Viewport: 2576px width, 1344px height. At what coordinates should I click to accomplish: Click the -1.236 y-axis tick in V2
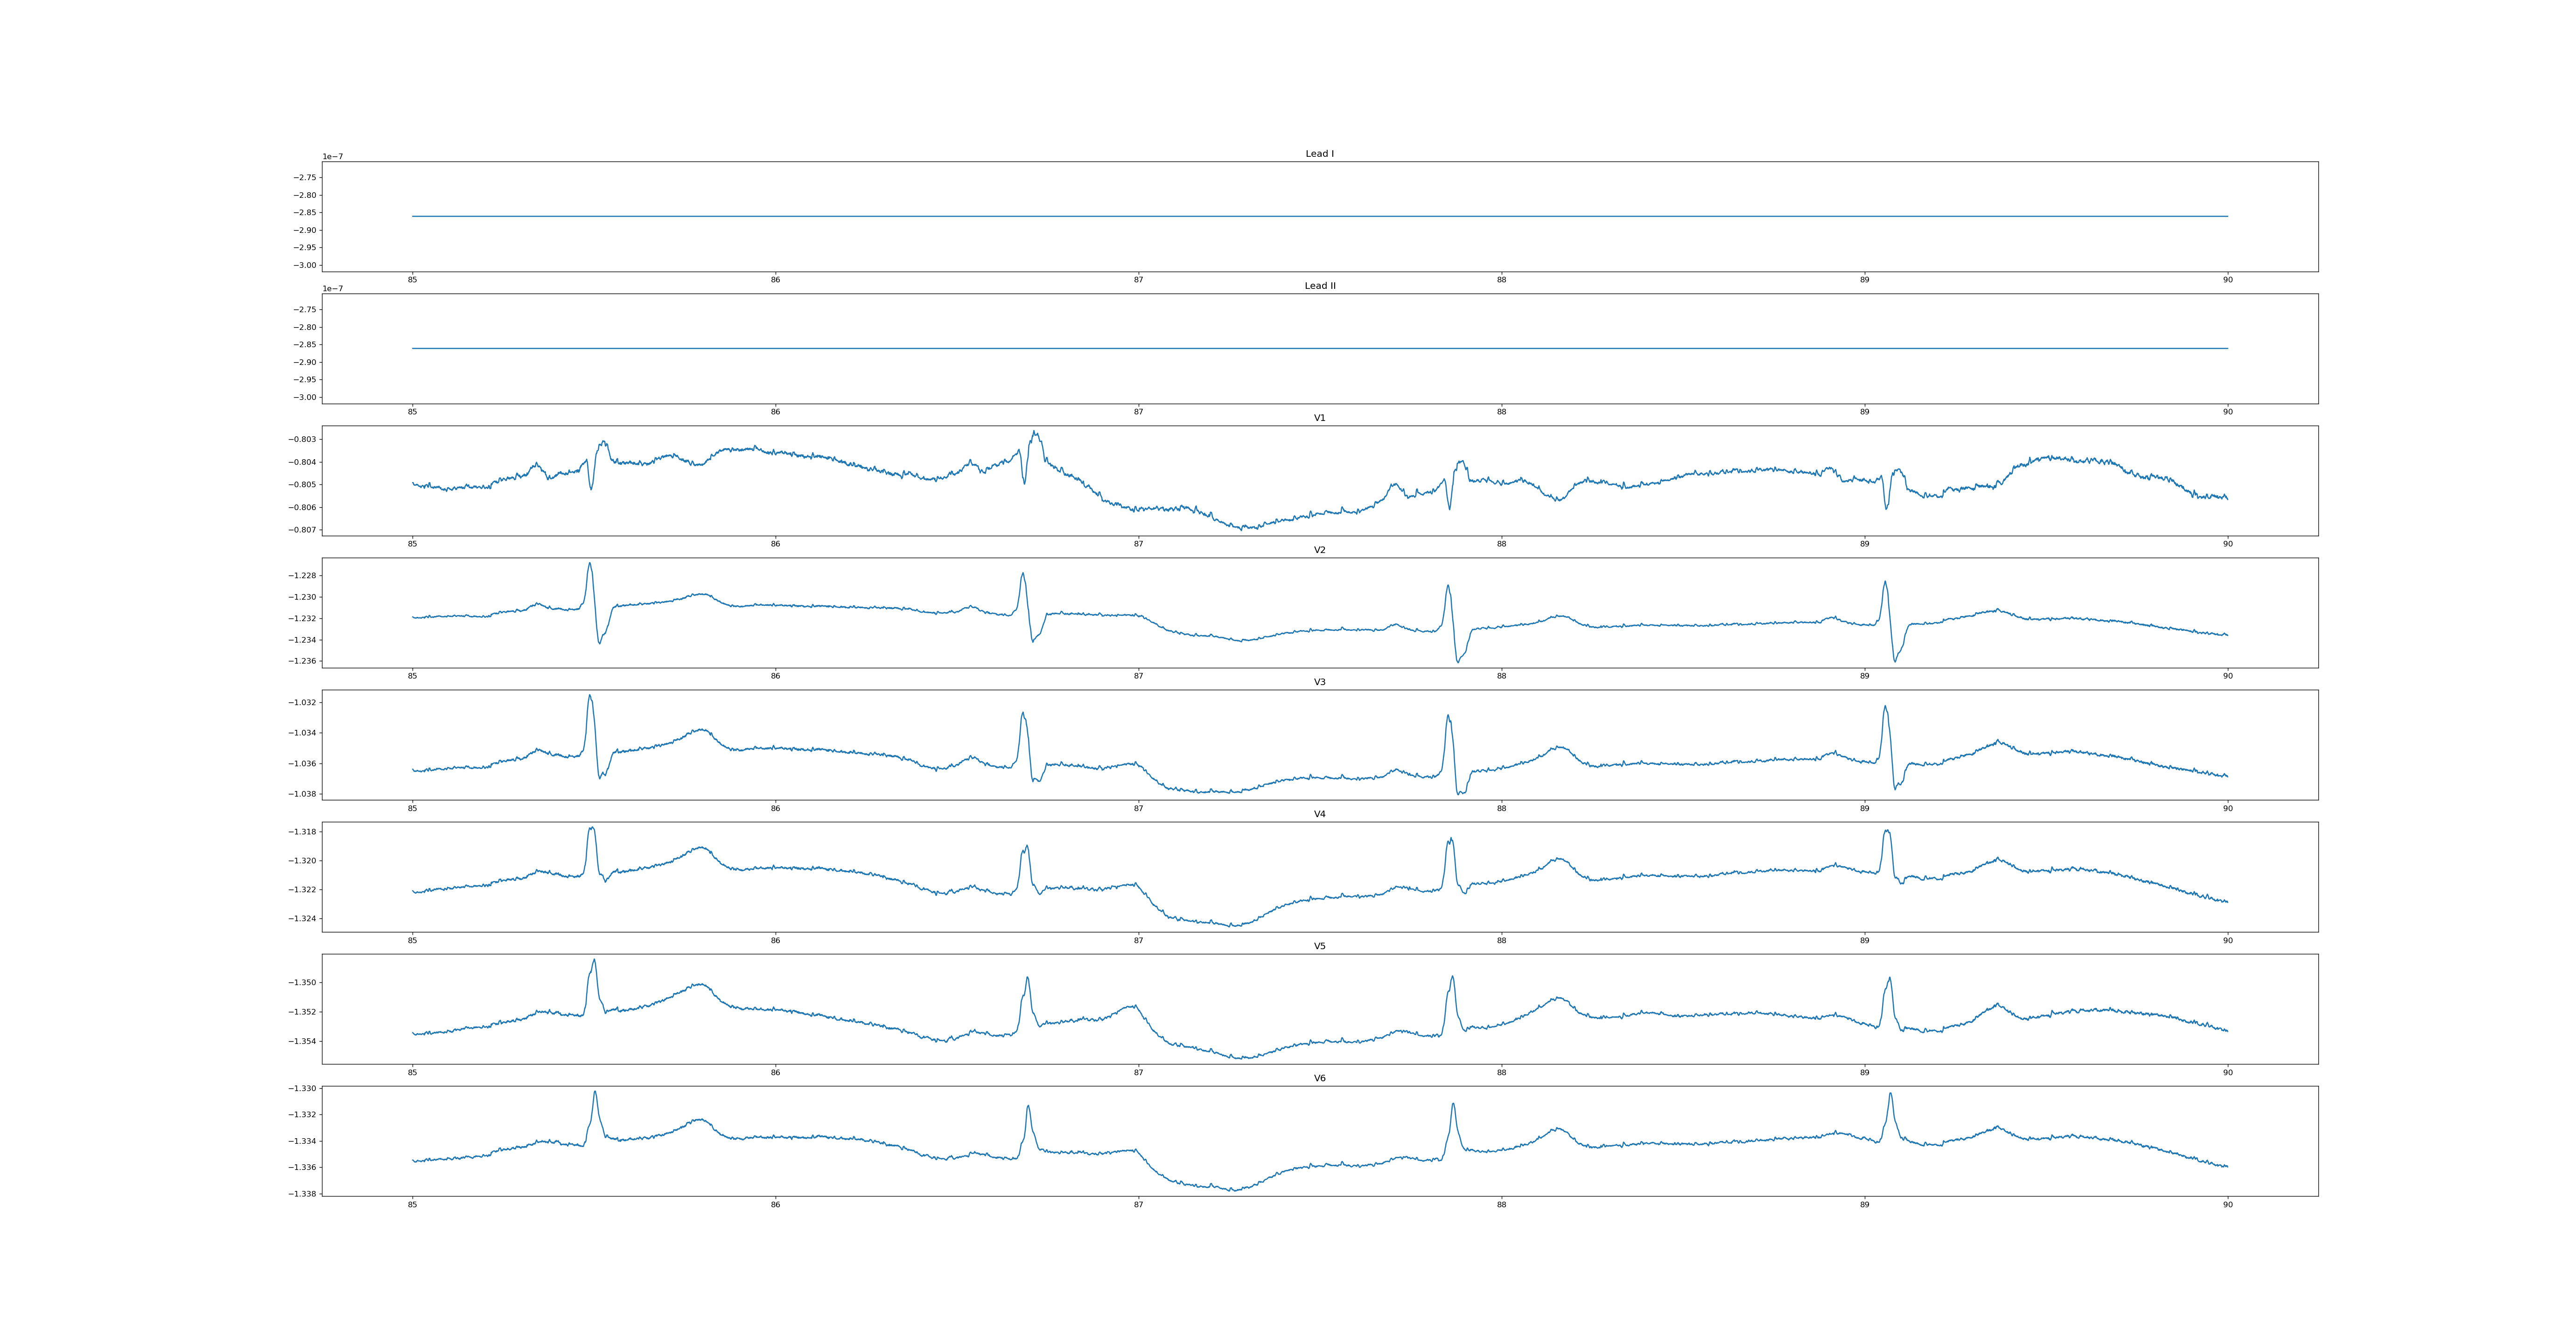coord(303,661)
